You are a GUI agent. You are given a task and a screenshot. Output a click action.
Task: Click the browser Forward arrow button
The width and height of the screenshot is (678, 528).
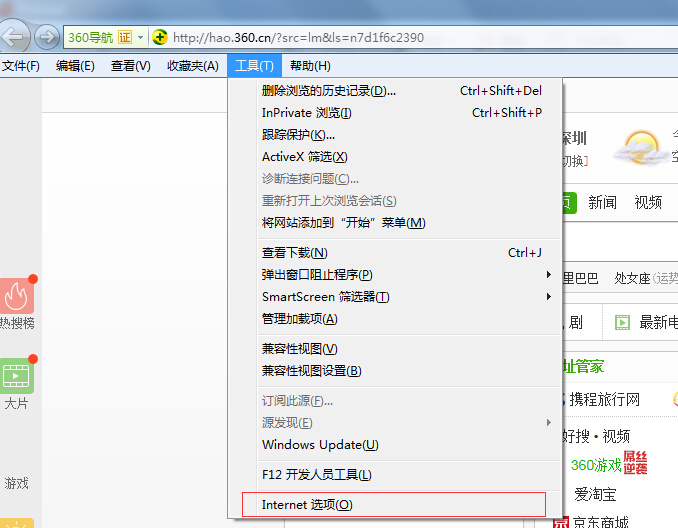(x=47, y=38)
